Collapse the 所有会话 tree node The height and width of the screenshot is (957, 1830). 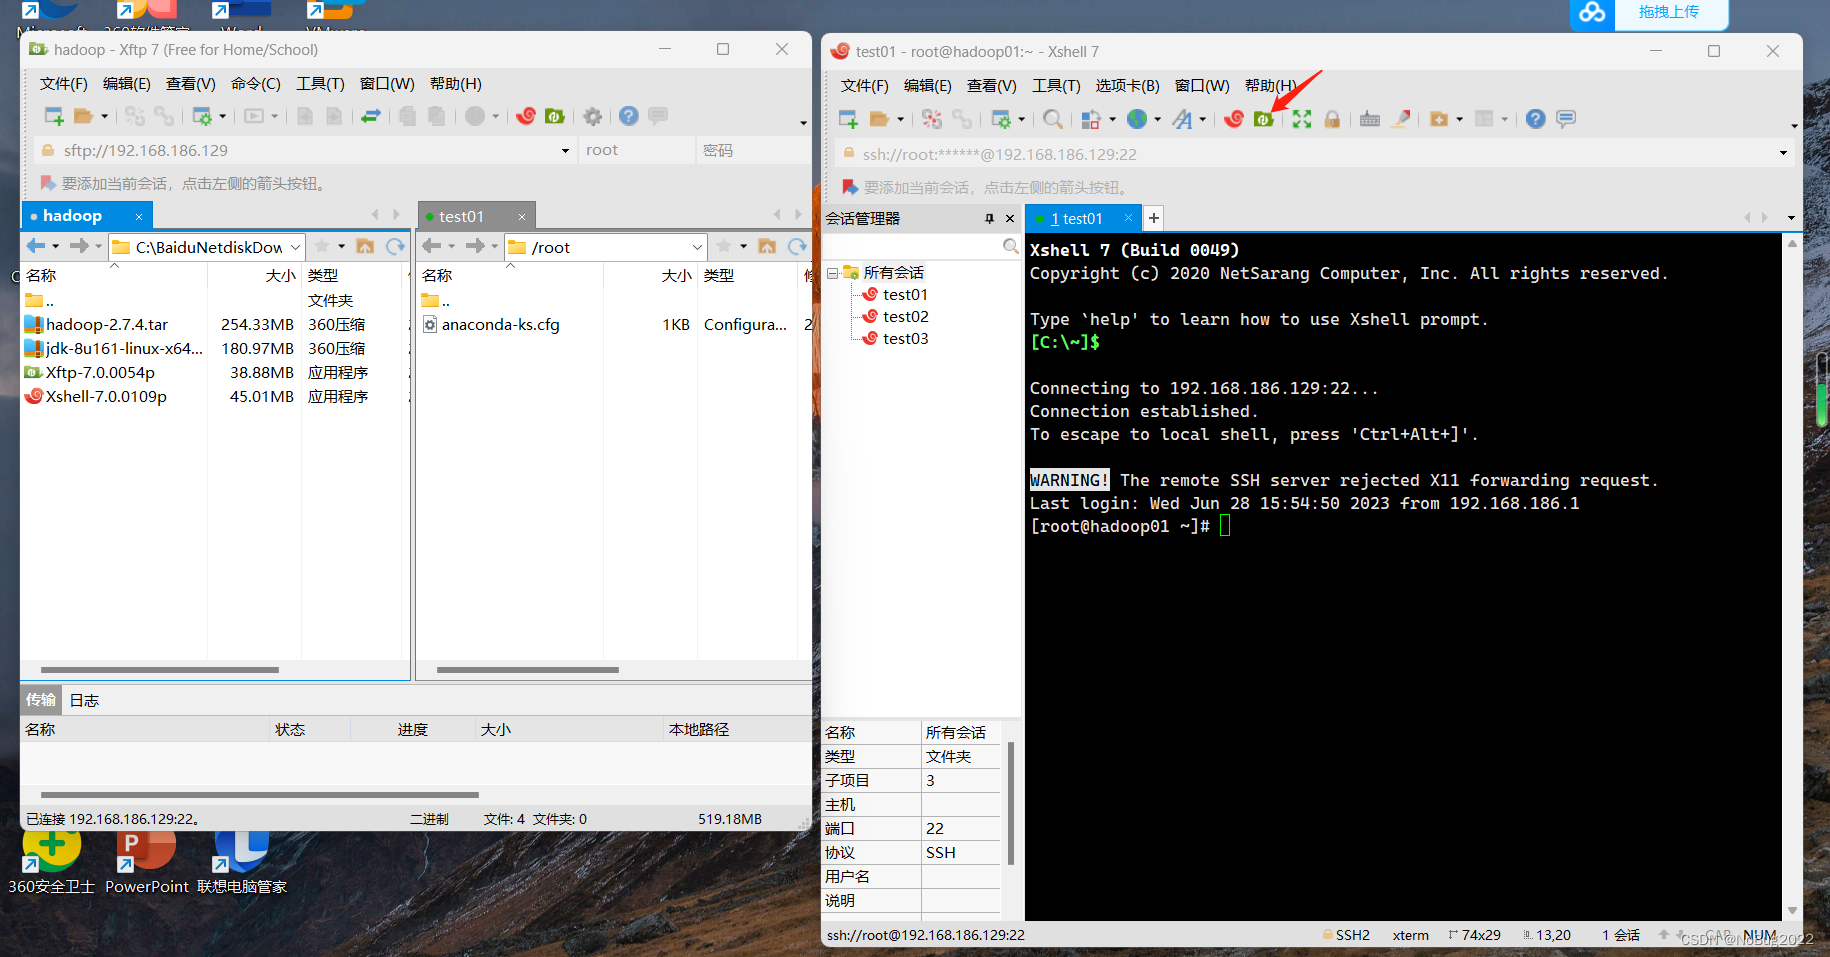832,273
